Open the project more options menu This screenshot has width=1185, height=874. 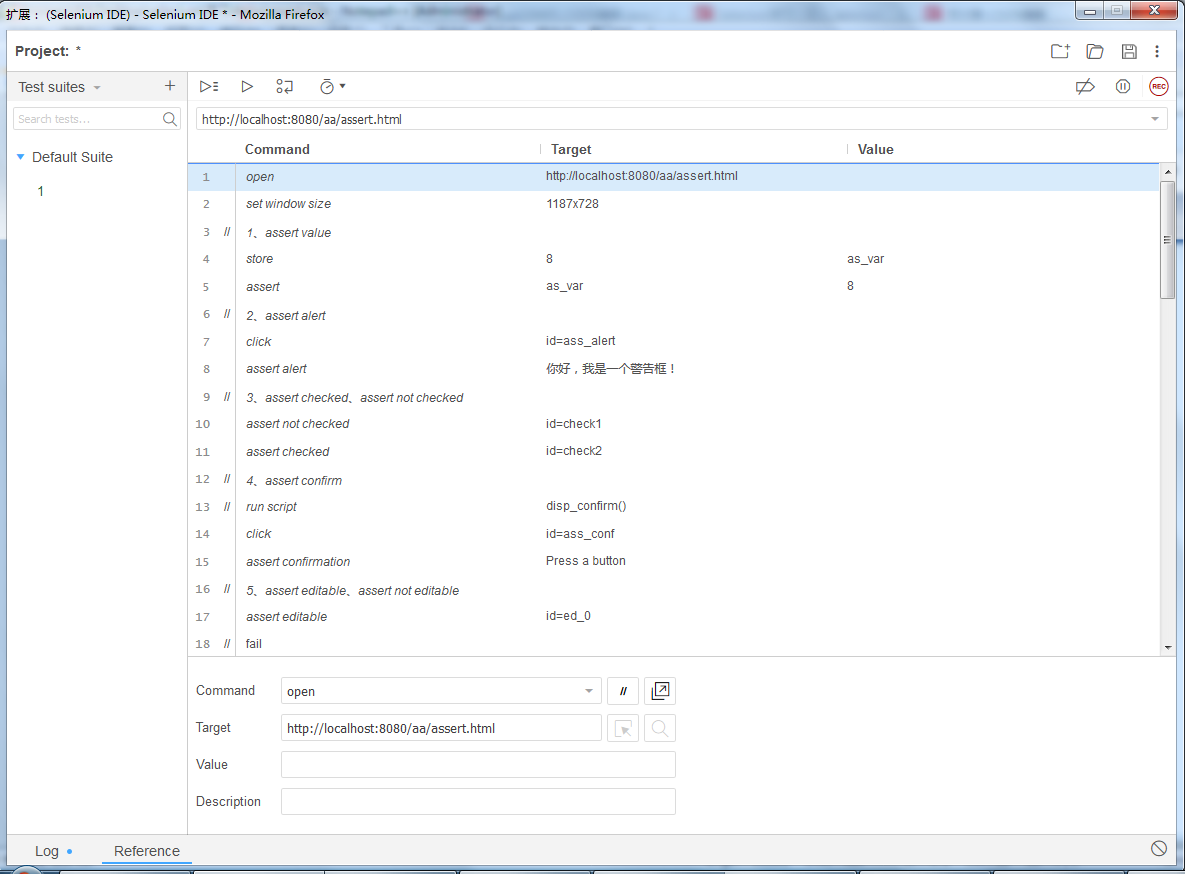pos(1157,51)
